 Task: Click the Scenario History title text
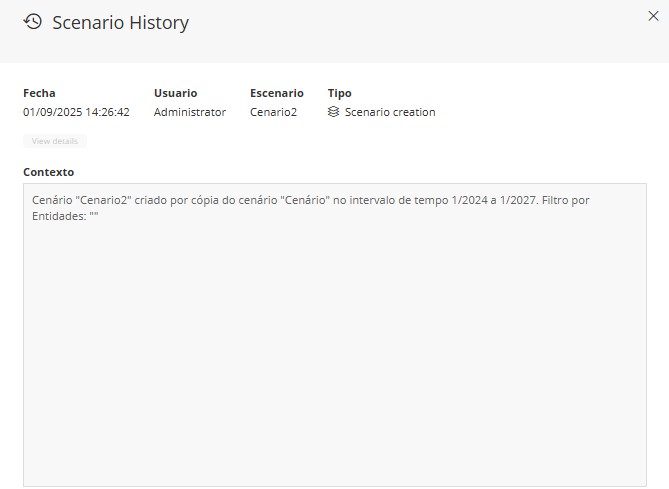[120, 22]
